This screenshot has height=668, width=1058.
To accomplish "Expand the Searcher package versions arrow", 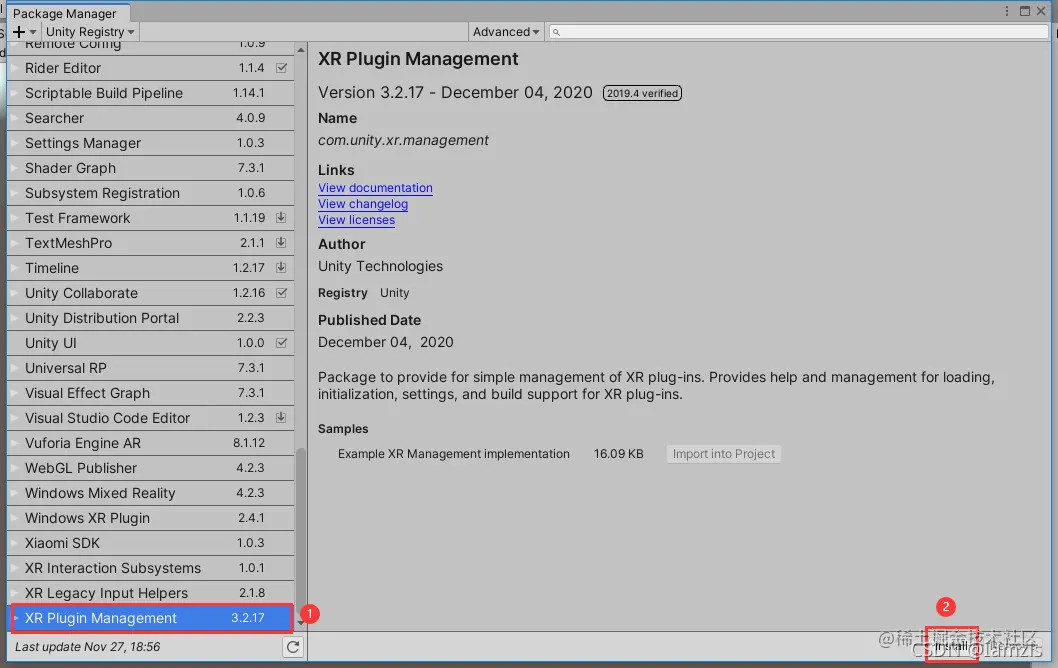I will [x=14, y=117].
